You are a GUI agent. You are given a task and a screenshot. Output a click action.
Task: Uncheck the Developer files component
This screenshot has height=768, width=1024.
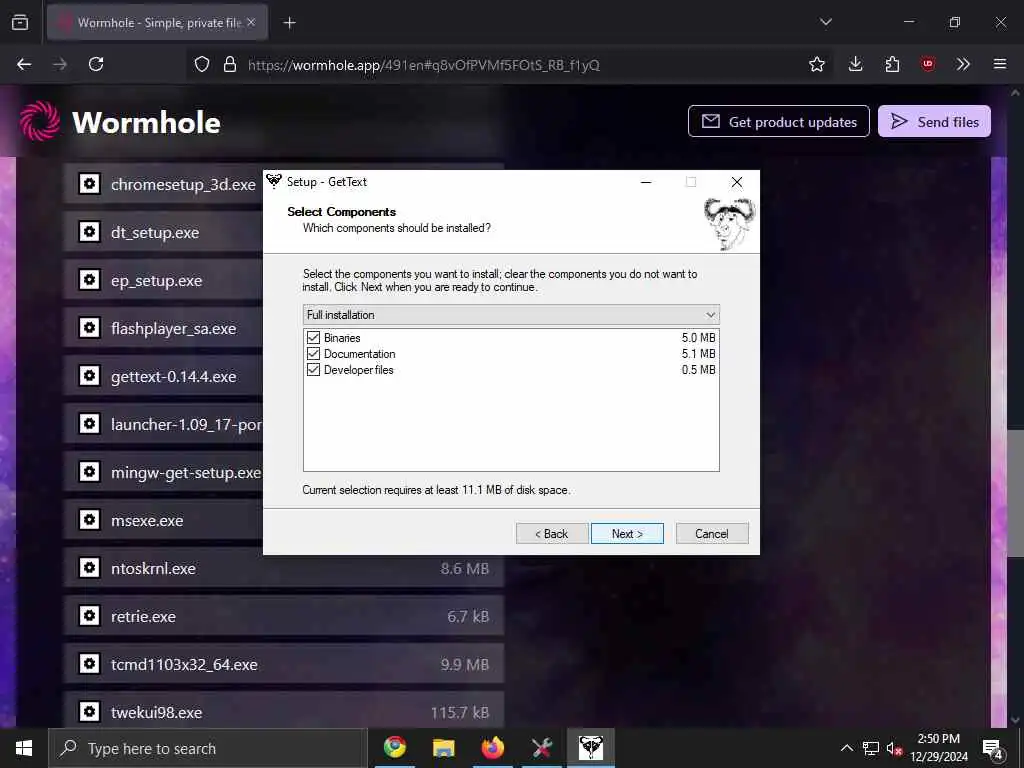(313, 370)
